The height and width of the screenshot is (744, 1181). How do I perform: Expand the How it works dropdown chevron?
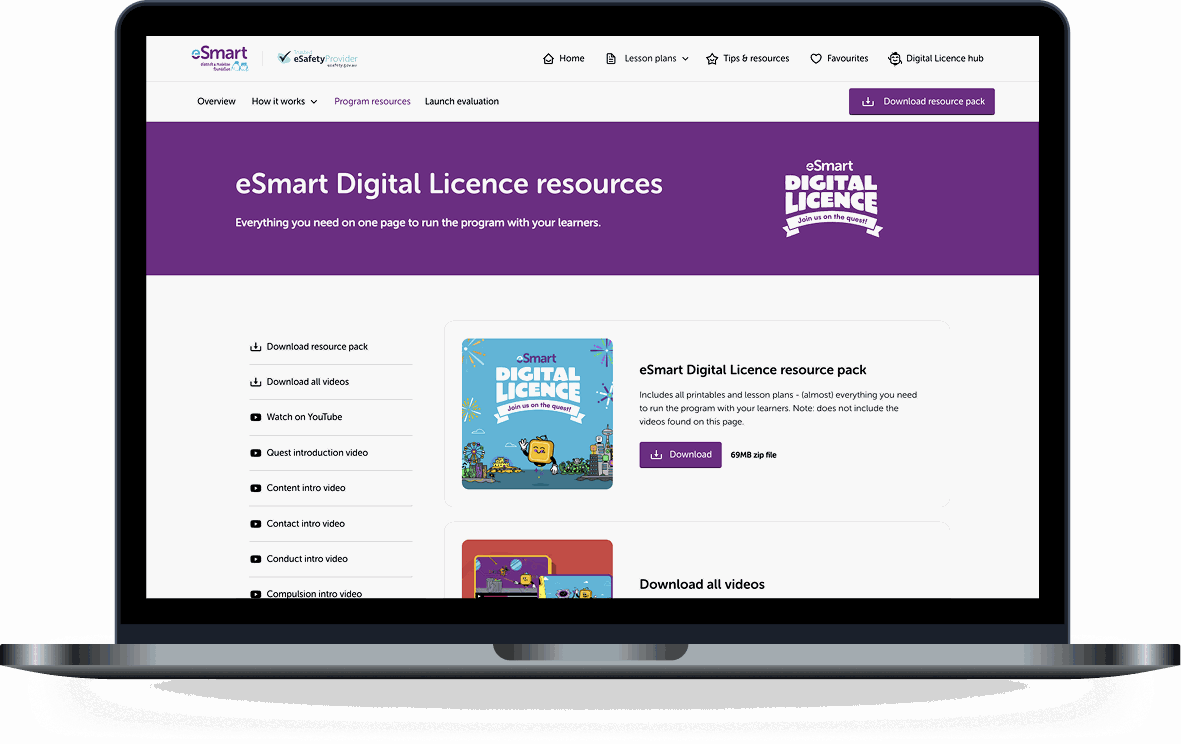(314, 102)
